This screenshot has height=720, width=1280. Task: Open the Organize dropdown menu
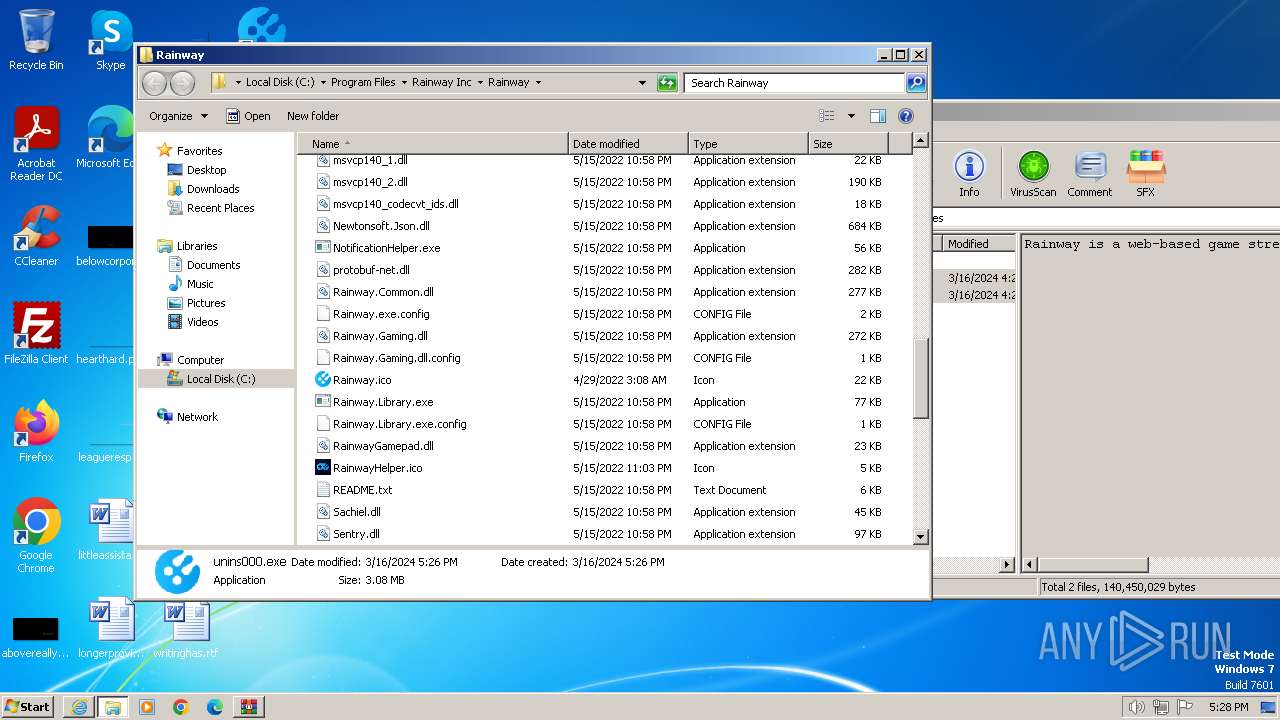pyautogui.click(x=178, y=116)
